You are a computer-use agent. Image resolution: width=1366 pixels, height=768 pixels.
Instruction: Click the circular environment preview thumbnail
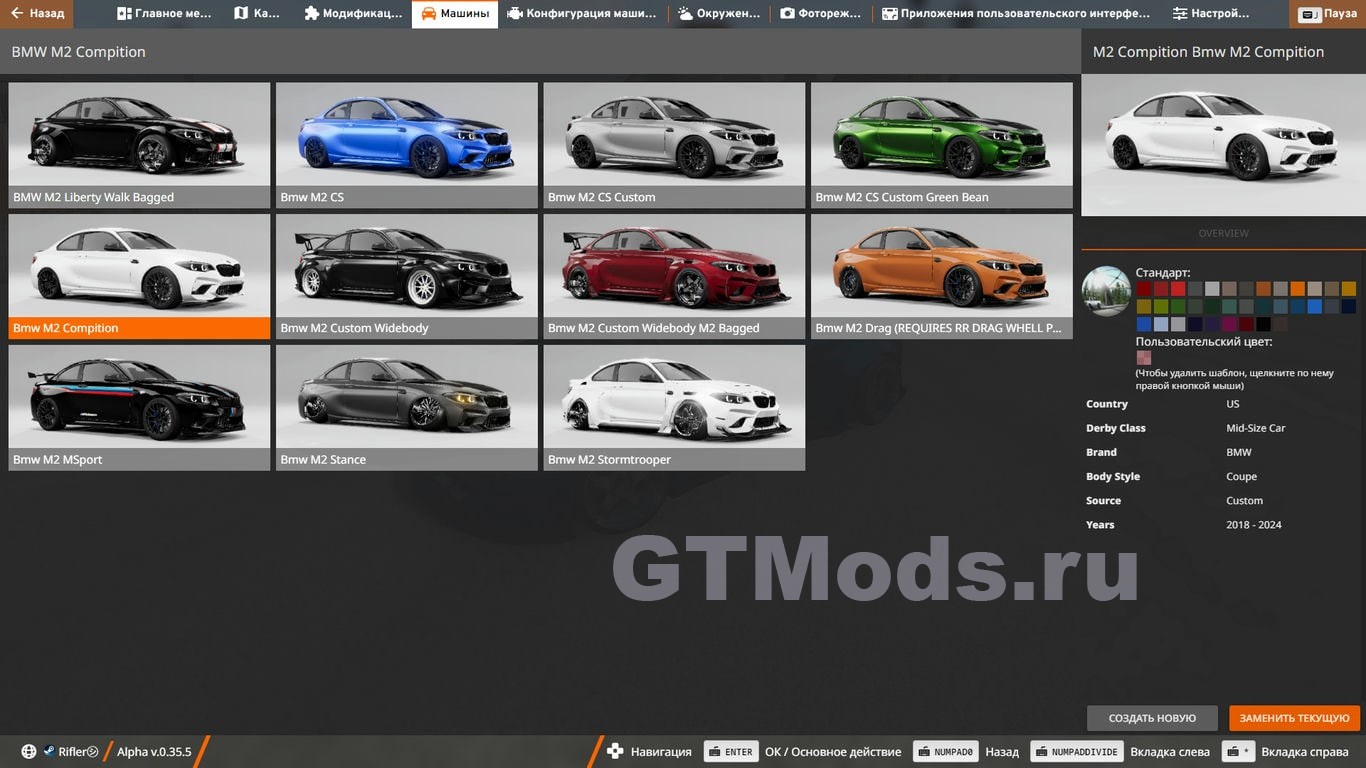click(1106, 291)
